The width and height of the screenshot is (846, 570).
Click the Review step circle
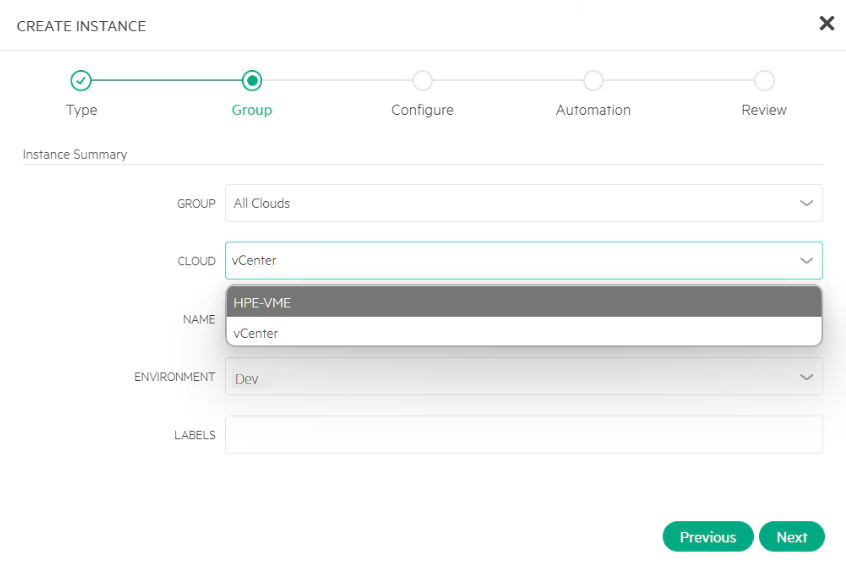764,80
